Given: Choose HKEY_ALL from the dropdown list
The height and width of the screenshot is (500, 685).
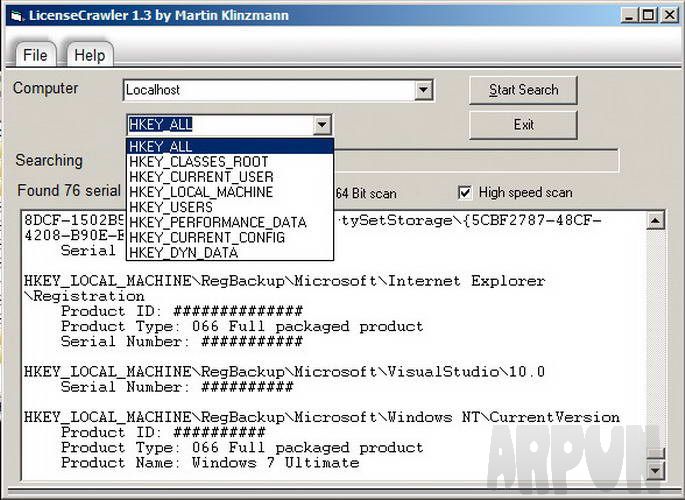Looking at the screenshot, I should 230,146.
